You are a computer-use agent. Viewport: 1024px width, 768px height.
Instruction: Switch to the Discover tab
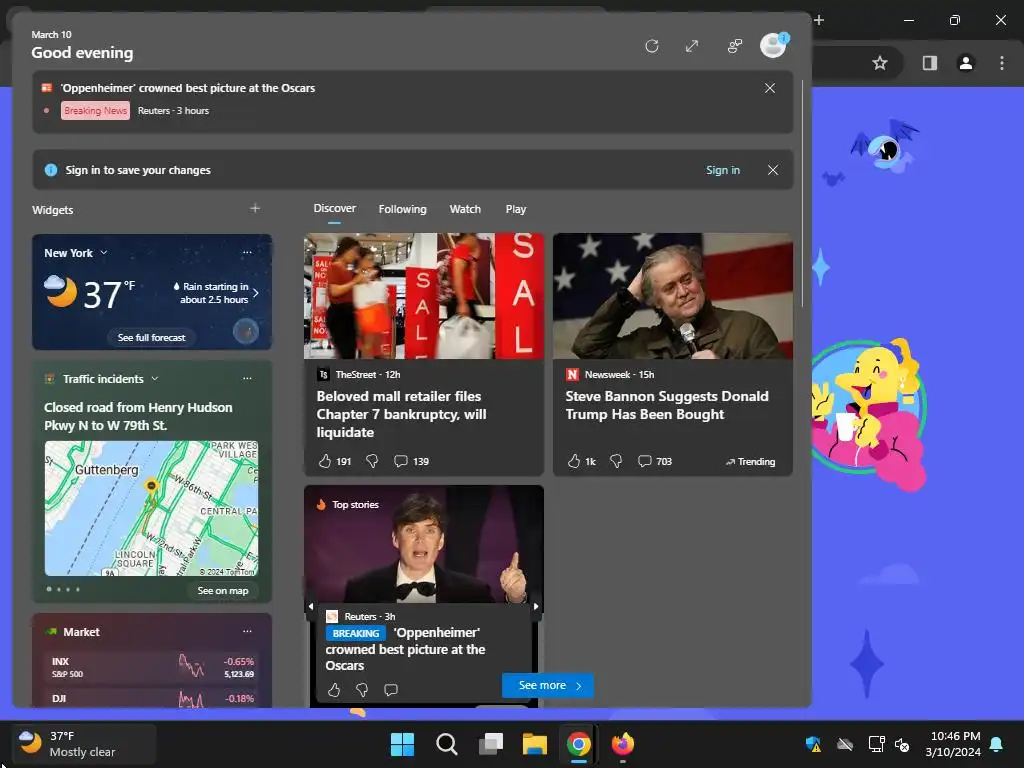(334, 208)
